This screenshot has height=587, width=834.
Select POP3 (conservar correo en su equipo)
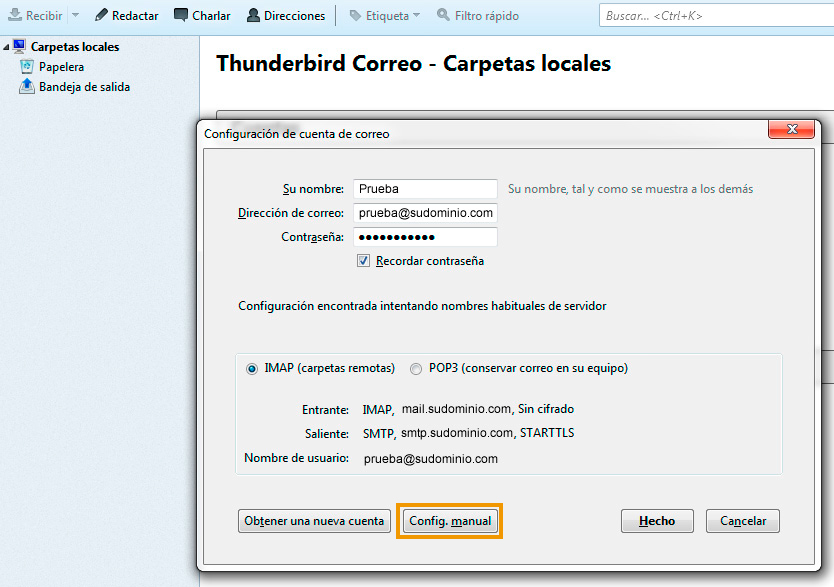point(415,368)
